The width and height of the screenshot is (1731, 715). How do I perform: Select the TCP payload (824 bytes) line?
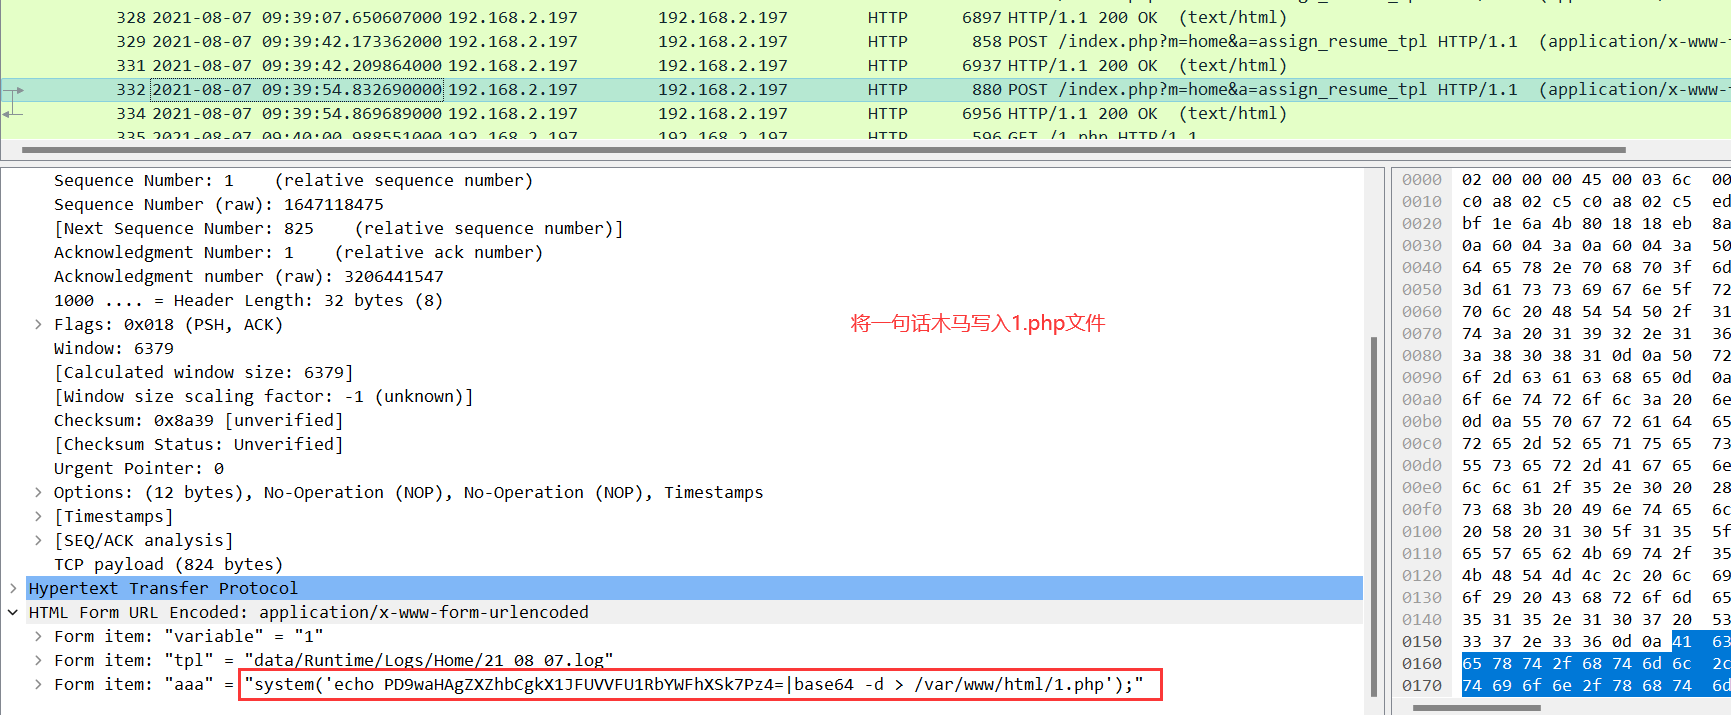tap(168, 564)
